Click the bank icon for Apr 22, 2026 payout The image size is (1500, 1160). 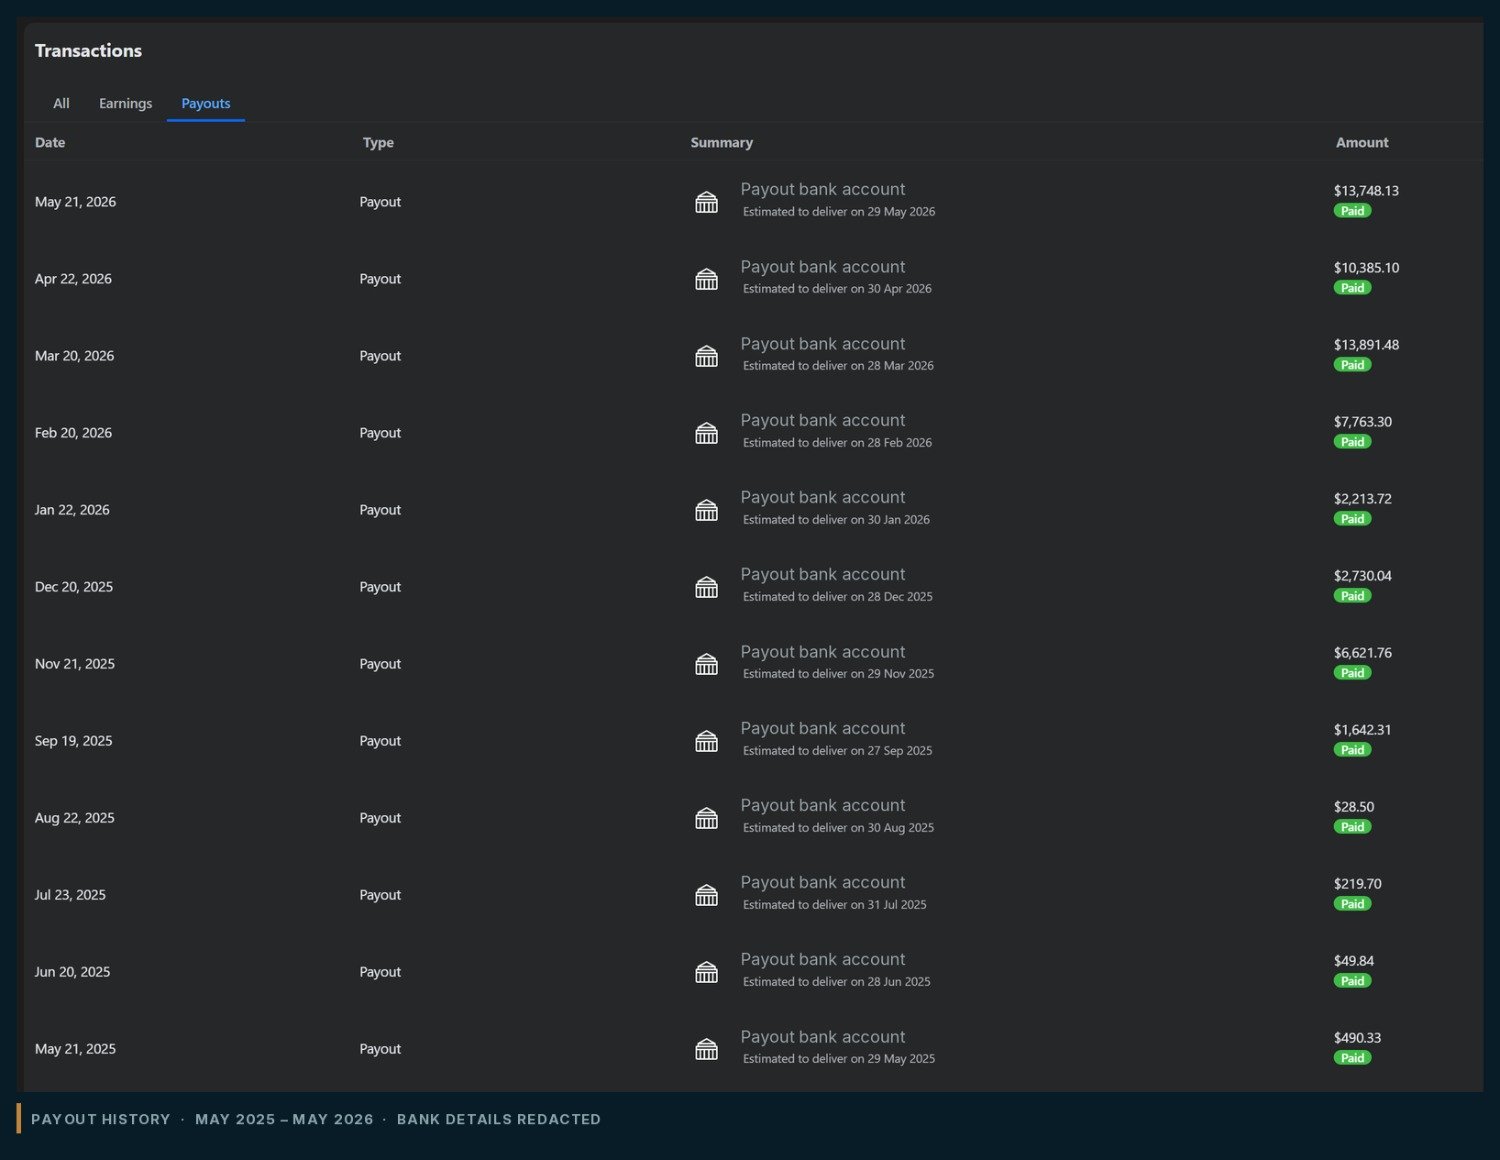706,279
